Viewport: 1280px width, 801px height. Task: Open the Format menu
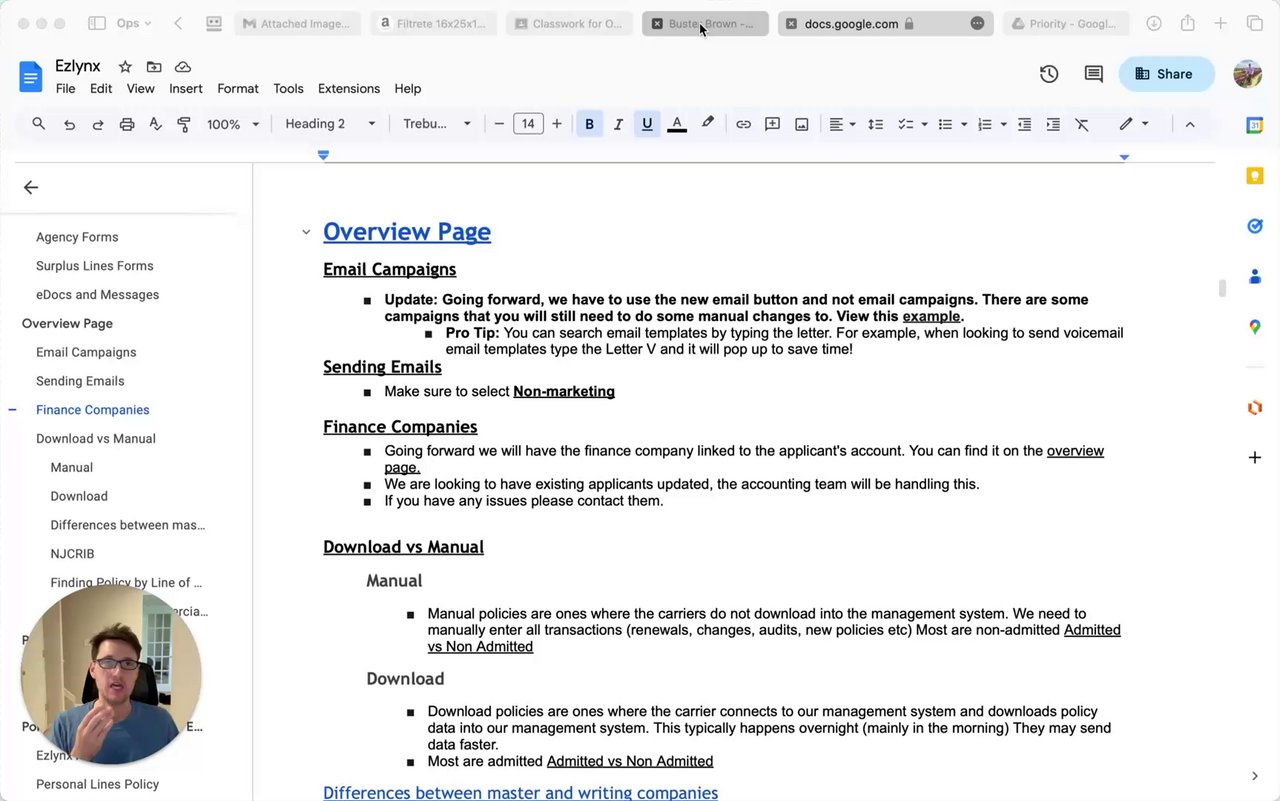point(238,88)
